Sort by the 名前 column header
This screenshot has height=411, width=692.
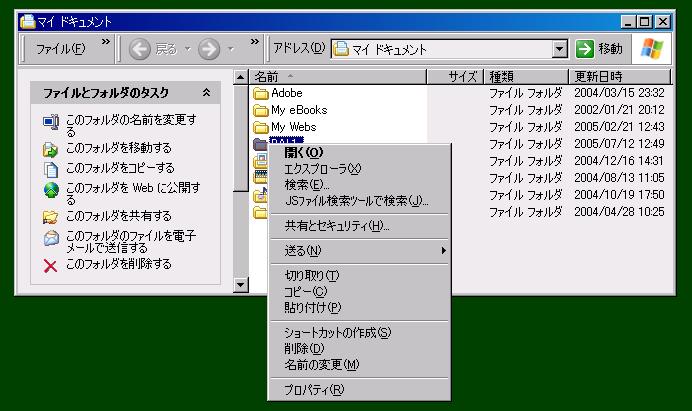338,77
